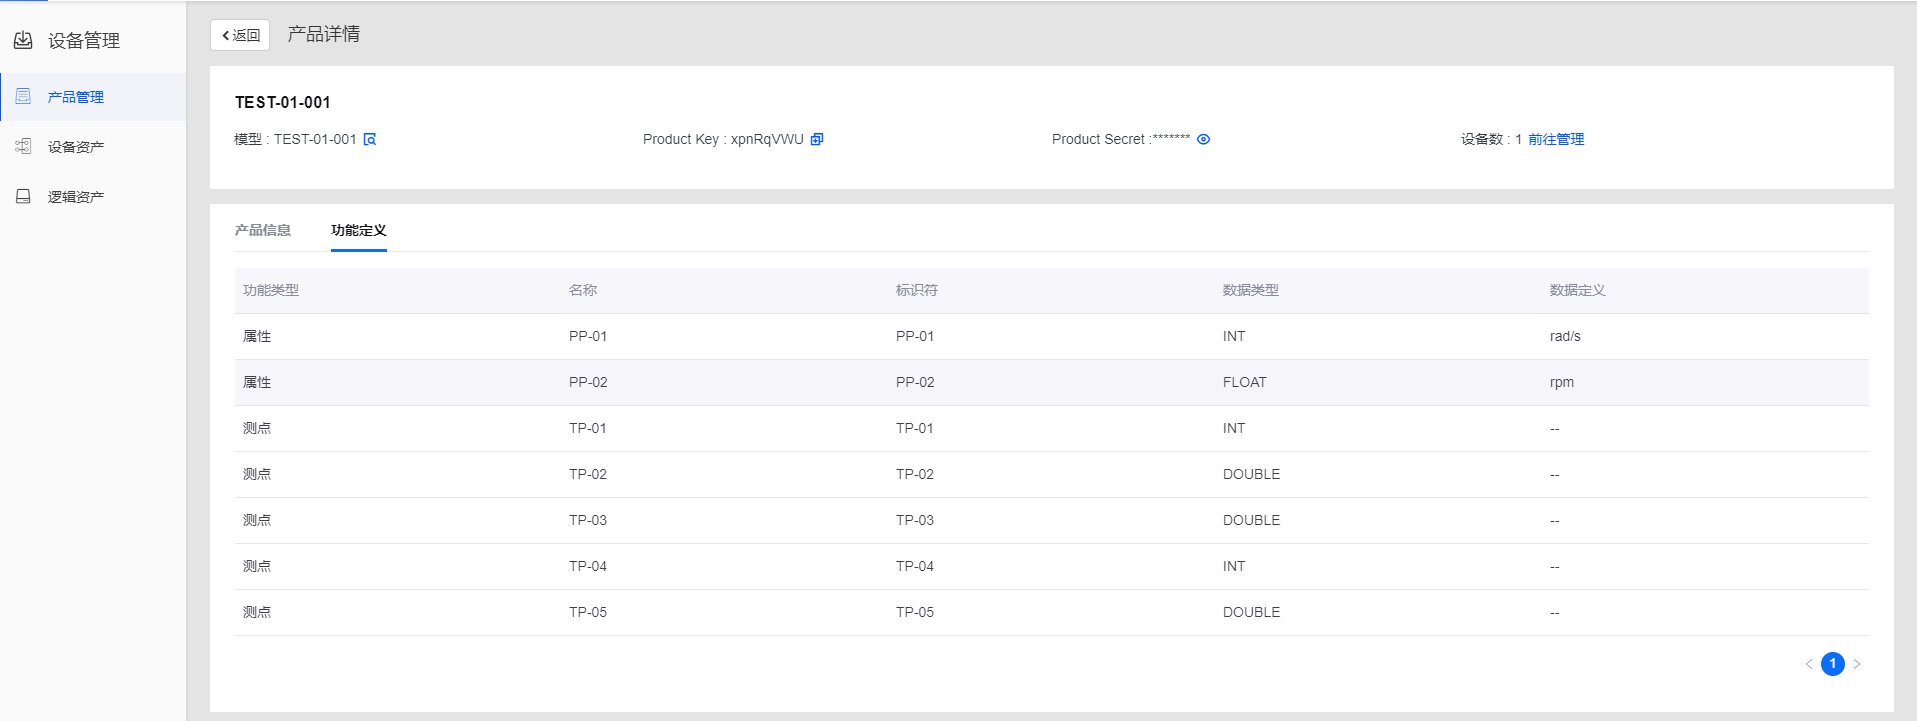
Task: Click the FLOAT data type cell
Action: point(1245,382)
